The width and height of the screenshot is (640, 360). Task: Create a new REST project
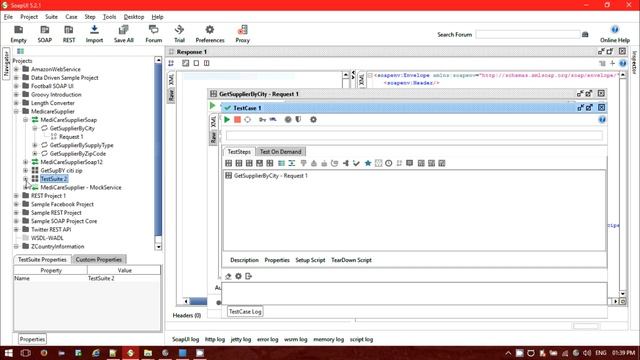point(69,34)
